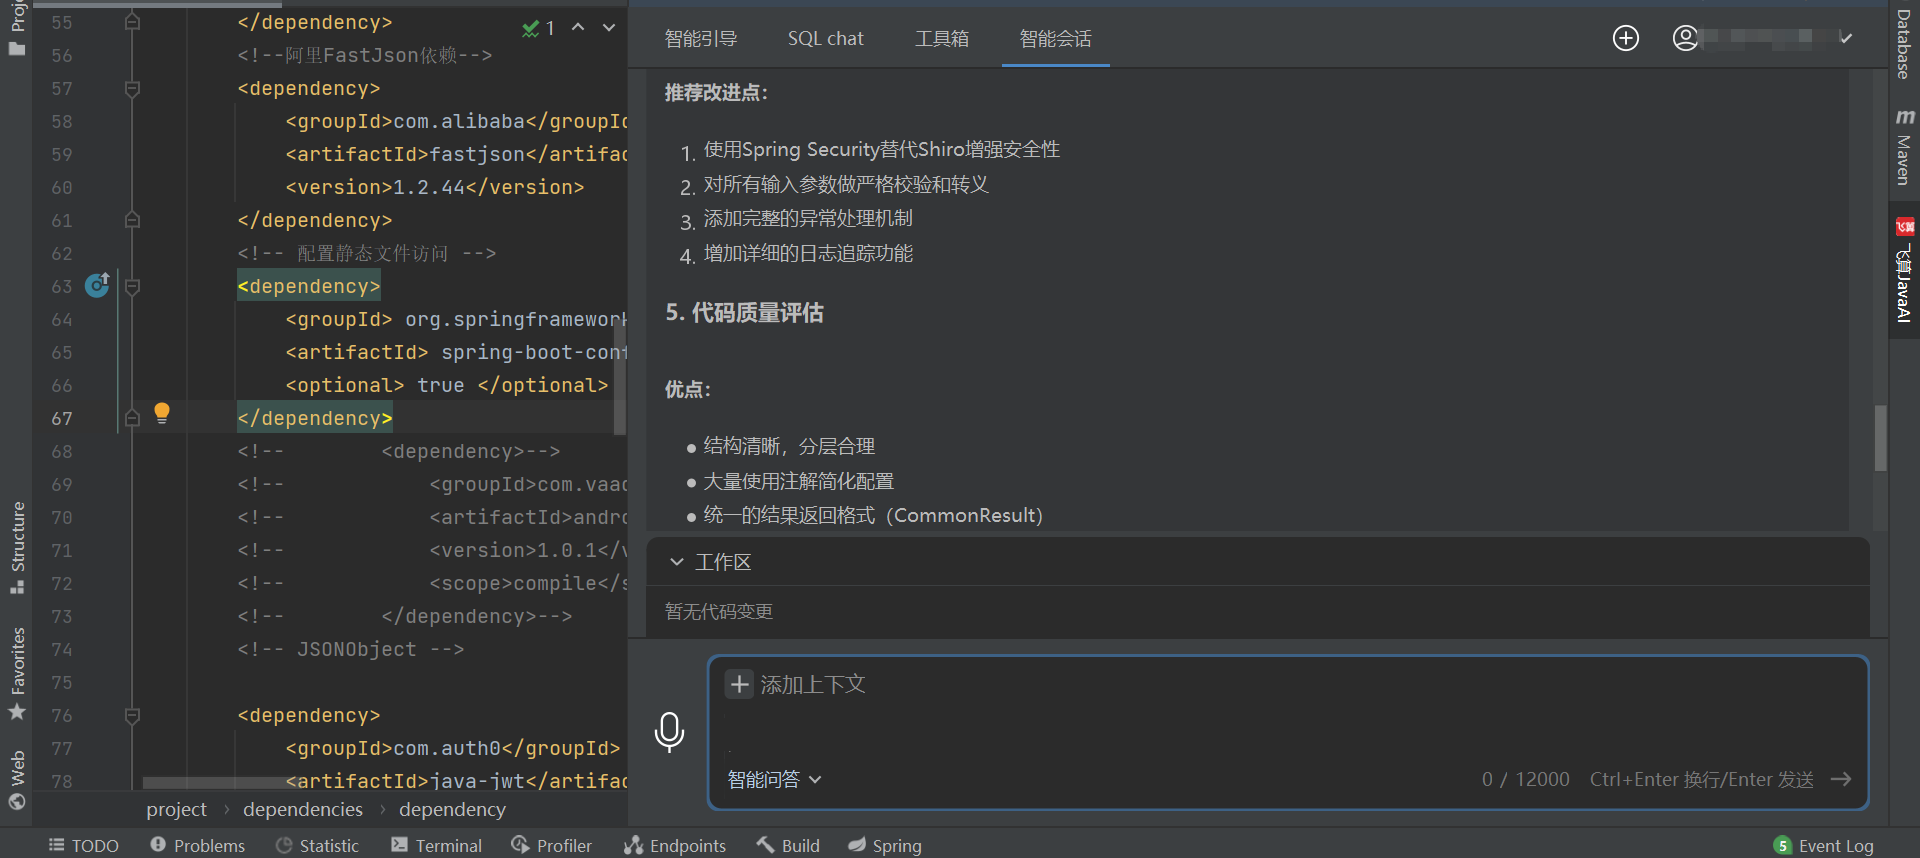Fold the dependency block at line 63

coord(132,286)
